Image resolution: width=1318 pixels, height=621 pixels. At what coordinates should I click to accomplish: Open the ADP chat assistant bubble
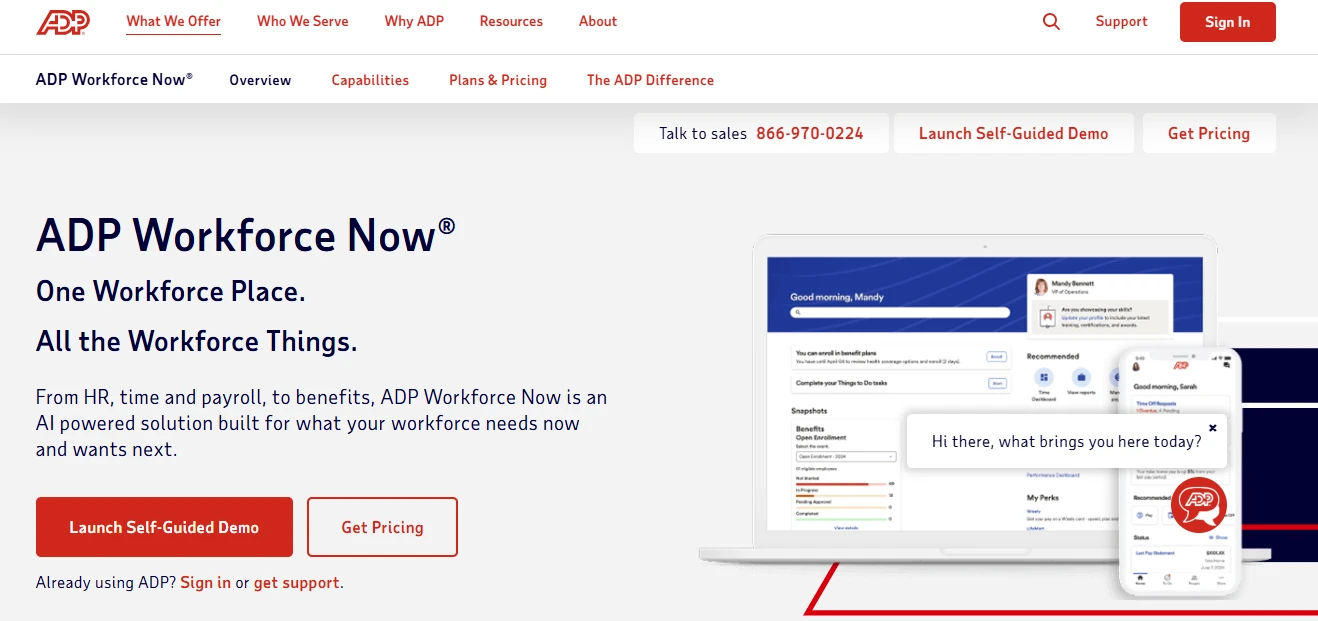pos(1199,504)
